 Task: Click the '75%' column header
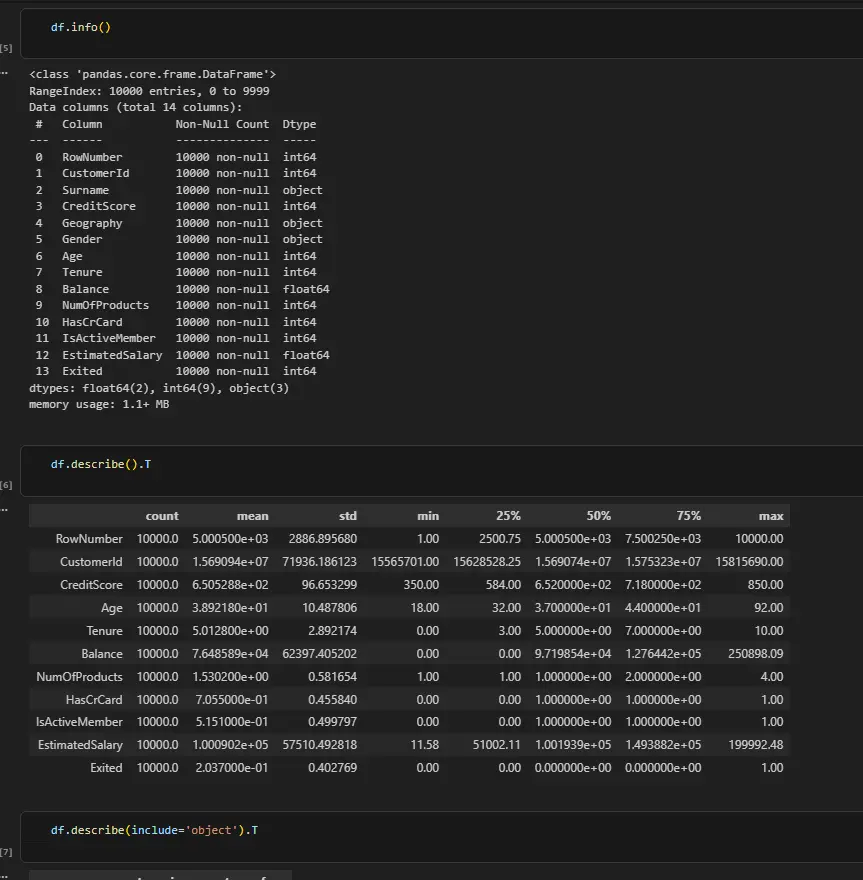pyautogui.click(x=688, y=516)
